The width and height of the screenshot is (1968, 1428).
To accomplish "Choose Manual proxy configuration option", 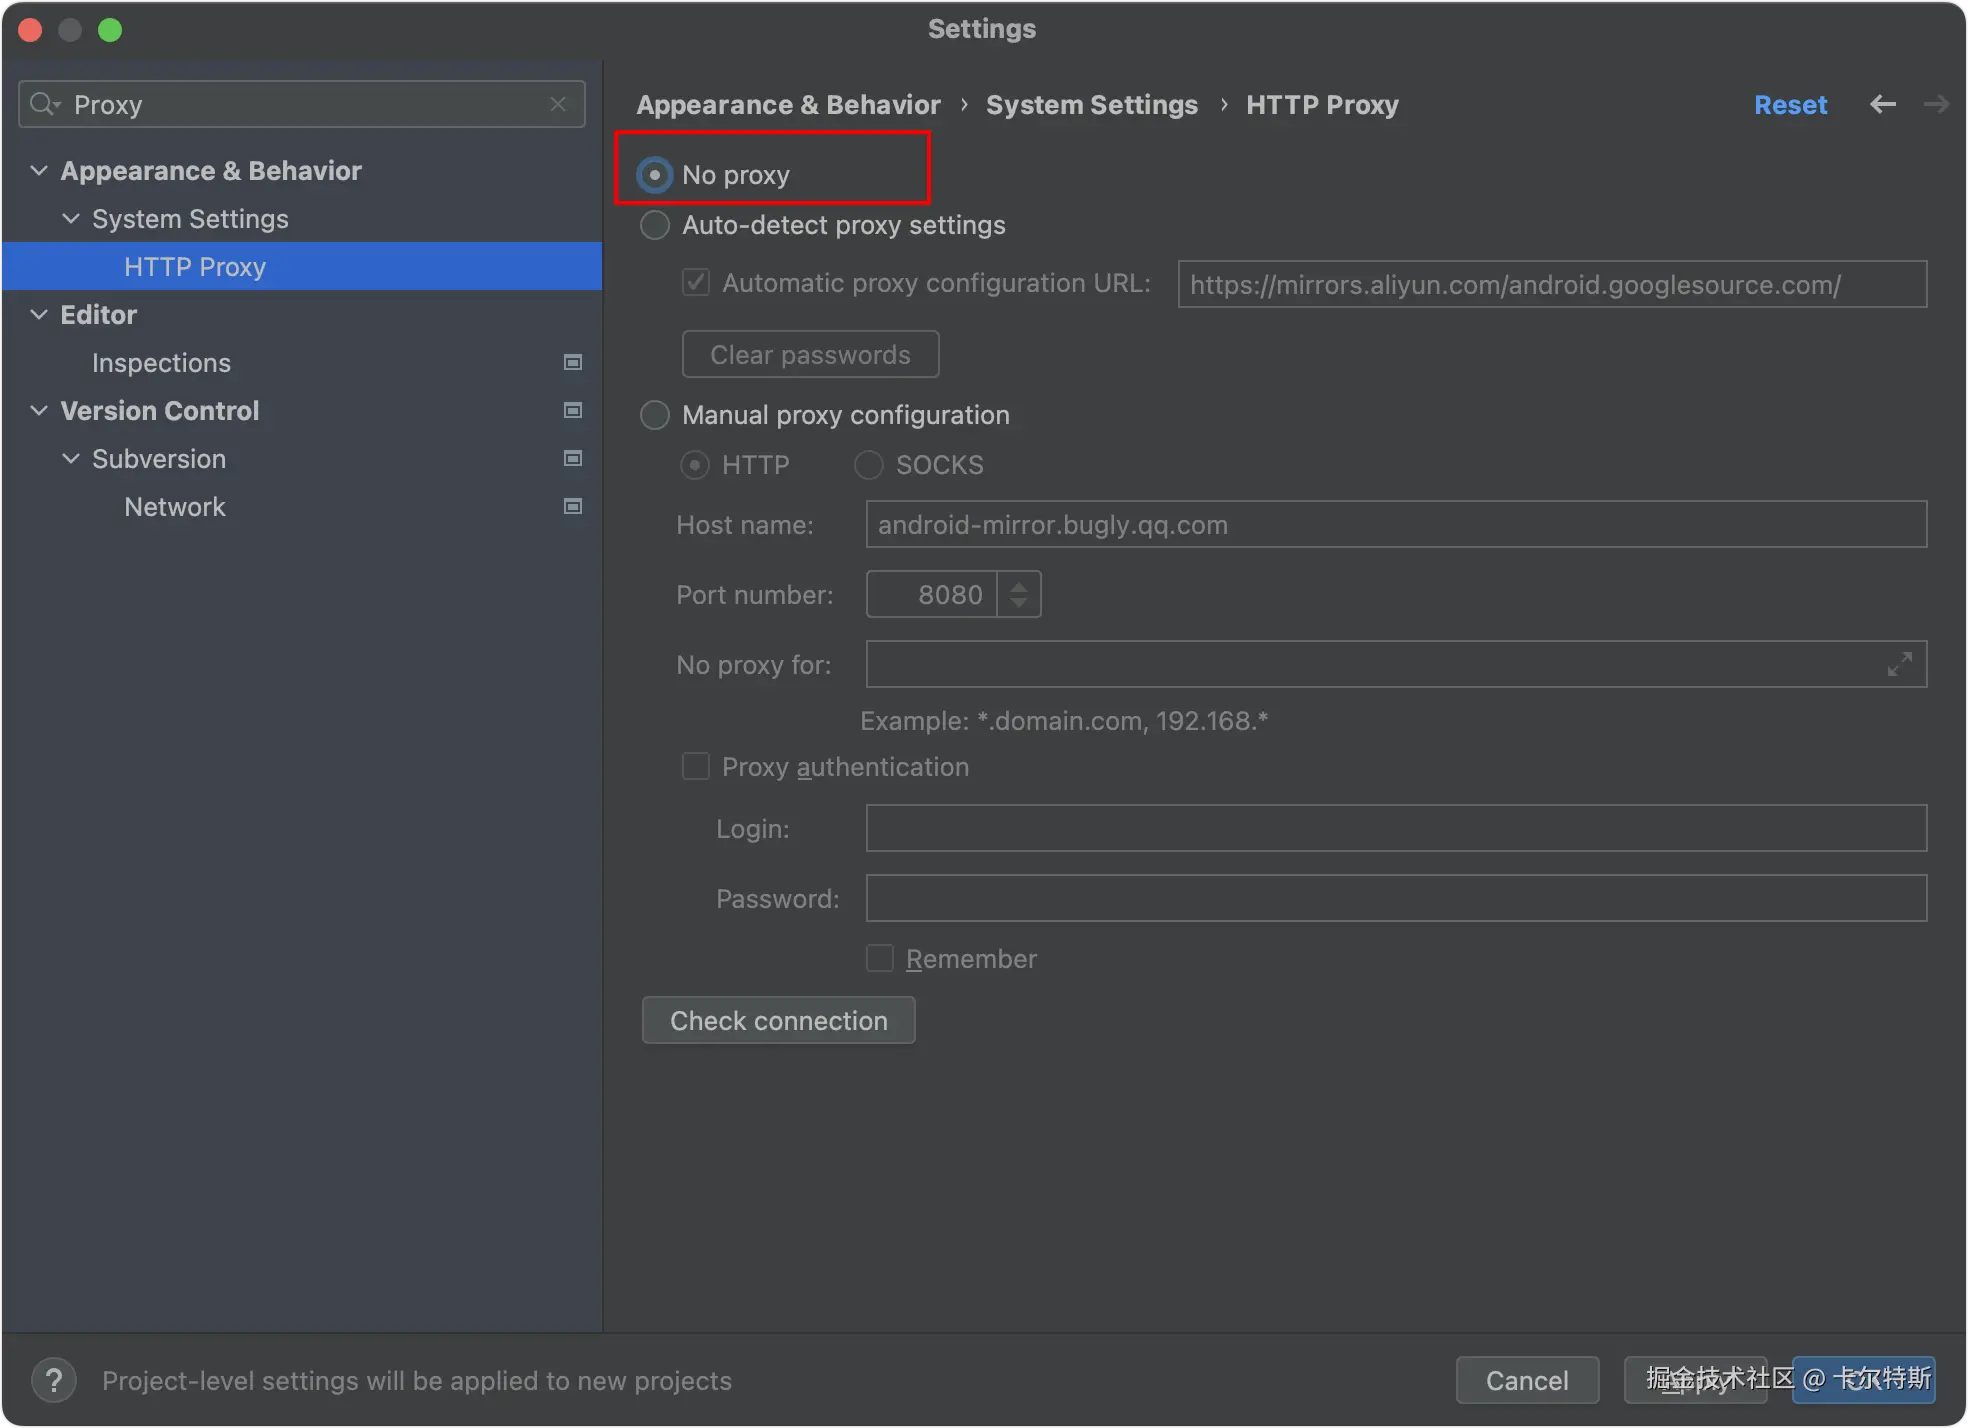I will [655, 415].
